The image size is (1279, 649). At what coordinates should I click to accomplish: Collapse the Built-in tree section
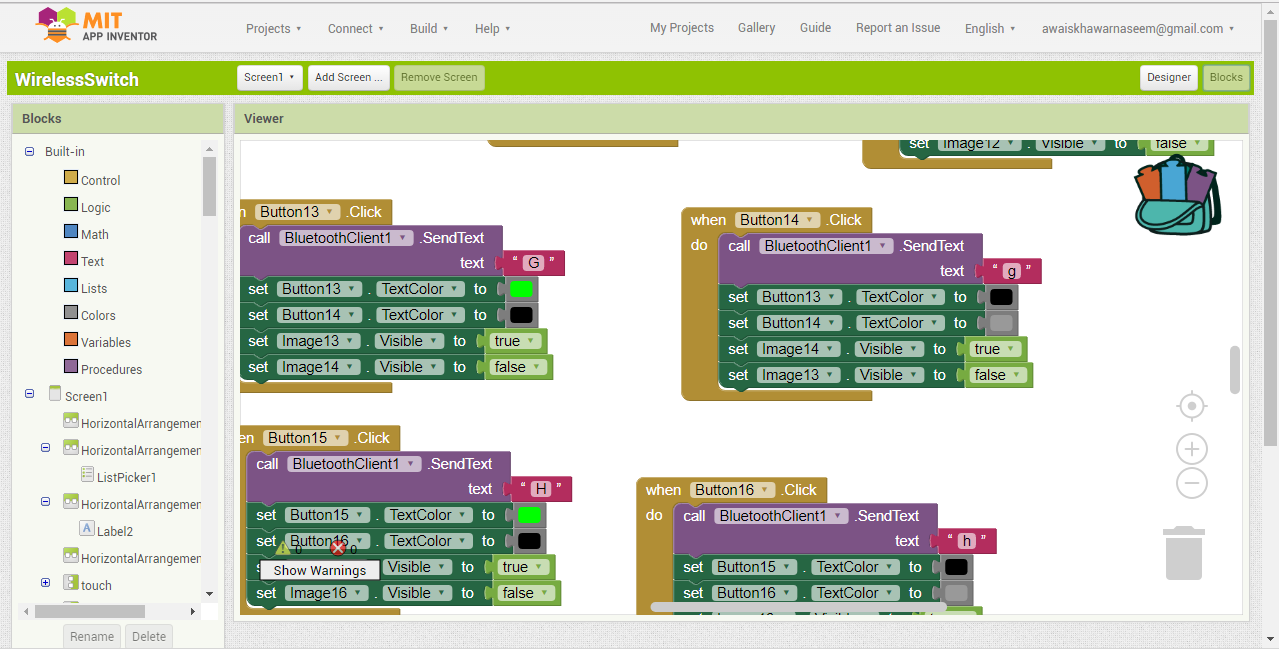(29, 152)
